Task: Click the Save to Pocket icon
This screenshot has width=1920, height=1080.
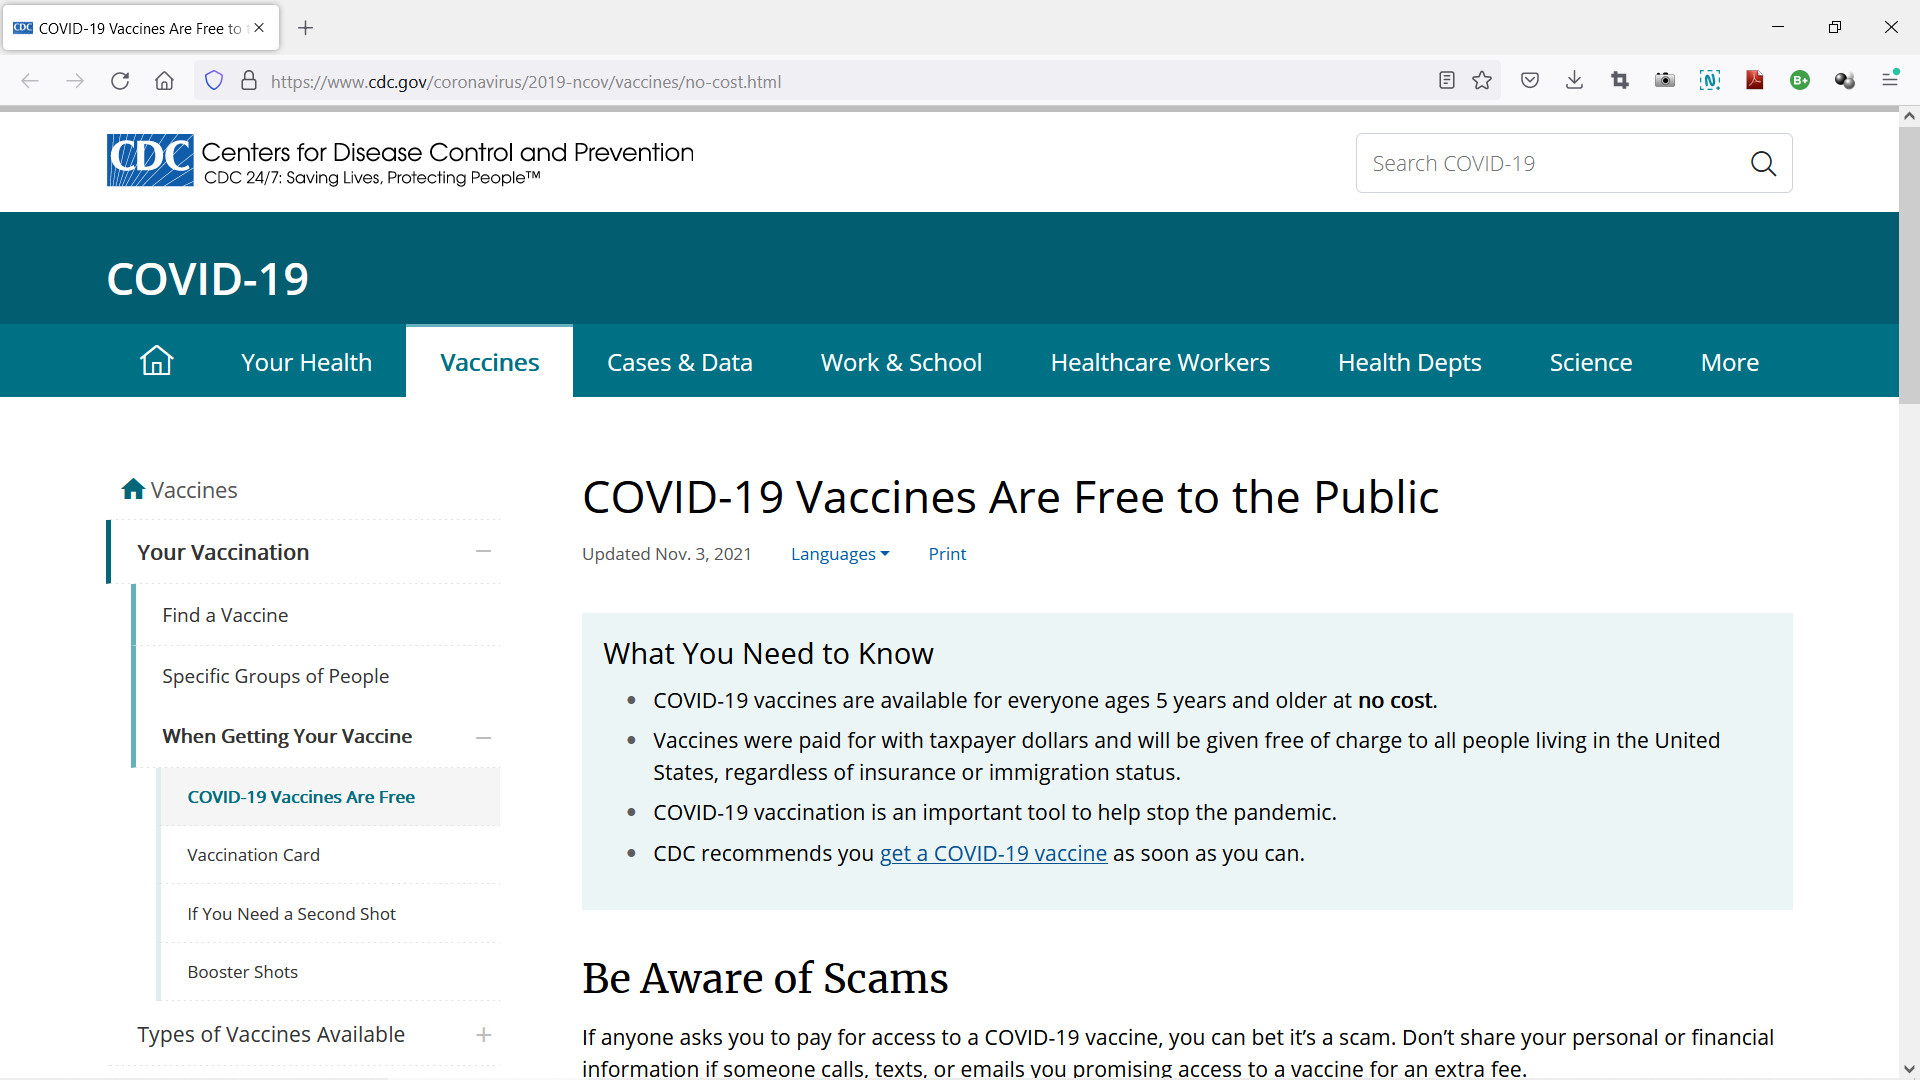Action: 1529,81
